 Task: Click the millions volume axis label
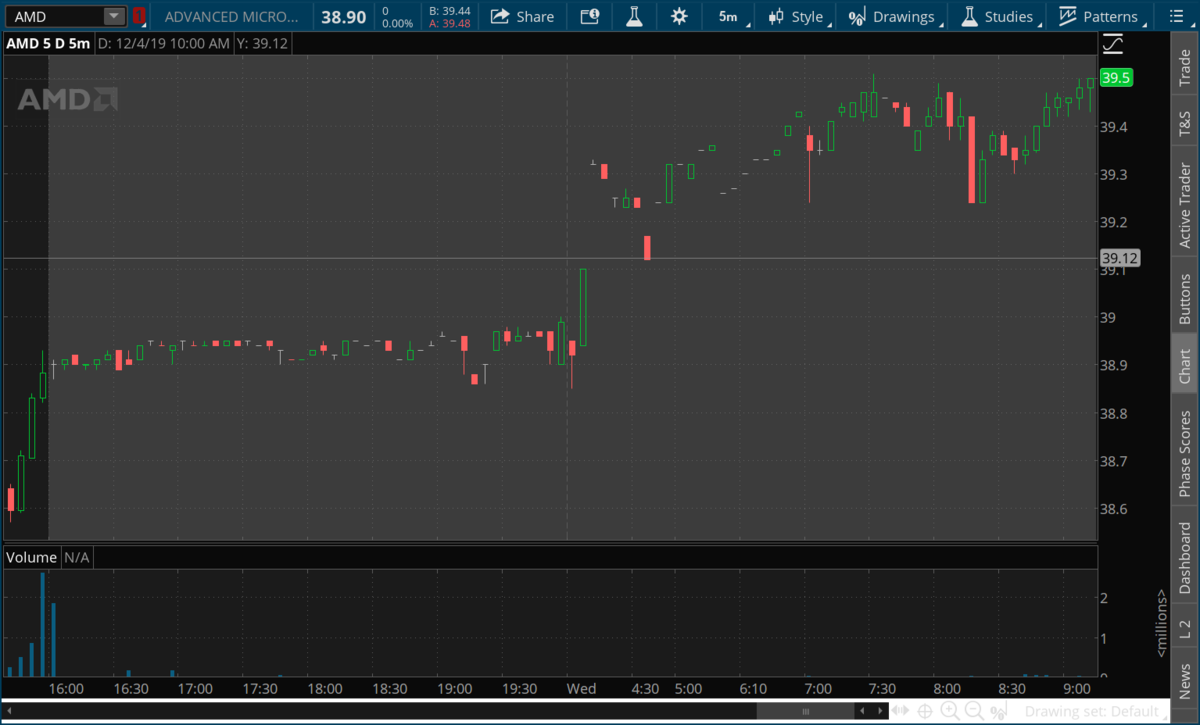click(x=1160, y=623)
